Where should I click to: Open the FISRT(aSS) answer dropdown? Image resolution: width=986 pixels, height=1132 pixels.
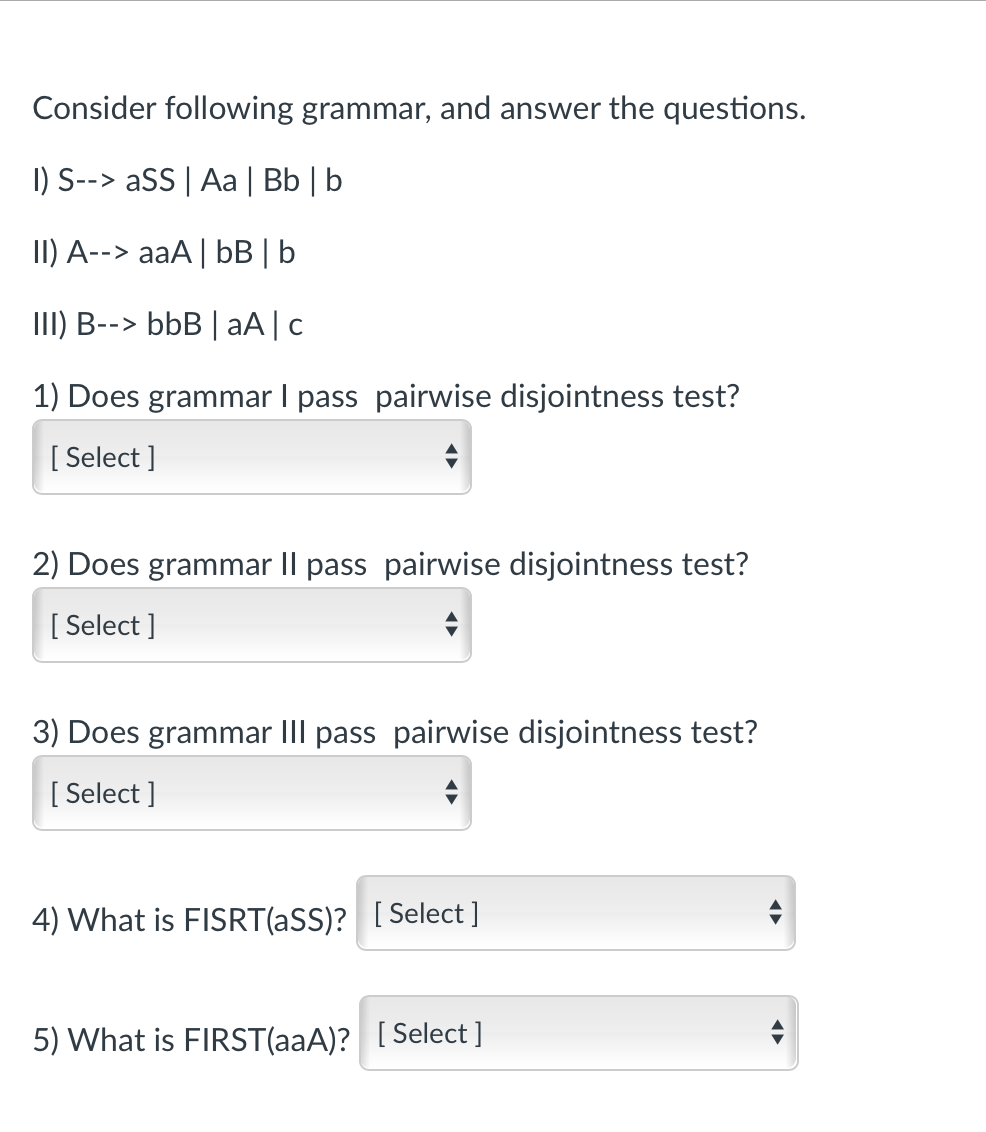click(575, 912)
